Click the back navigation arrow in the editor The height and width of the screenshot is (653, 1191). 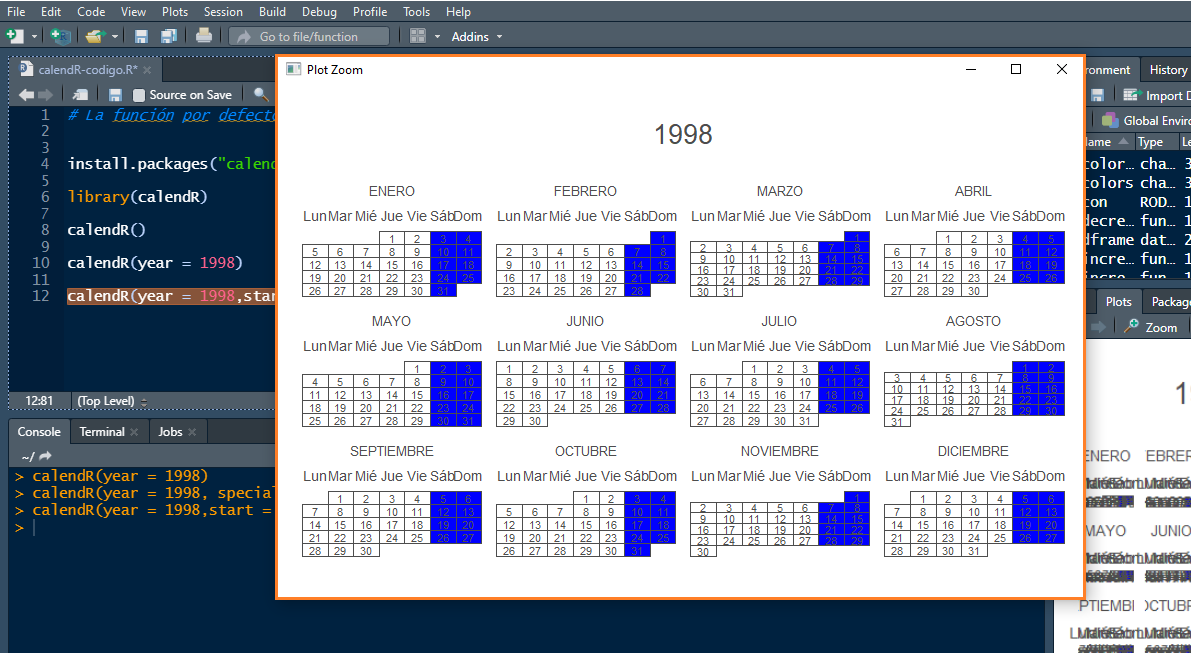27,94
